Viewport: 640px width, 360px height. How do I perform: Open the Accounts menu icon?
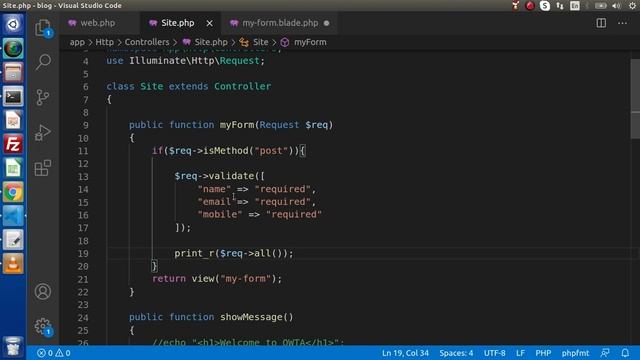click(43, 291)
